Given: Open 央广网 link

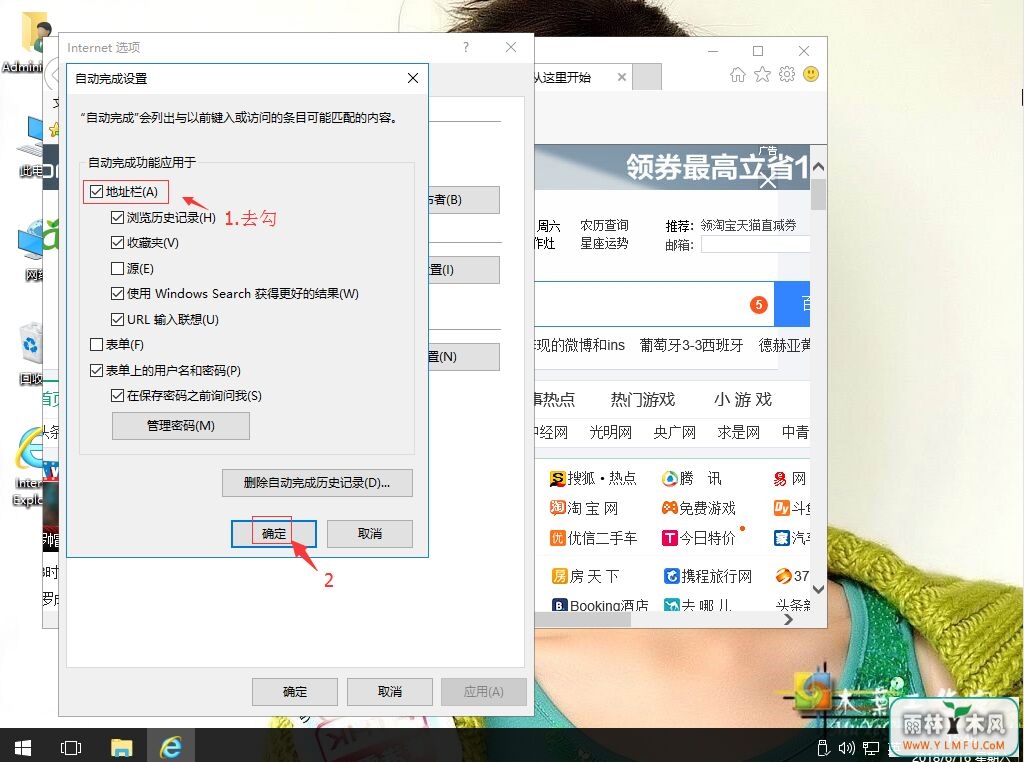Looking at the screenshot, I should pos(675,432).
